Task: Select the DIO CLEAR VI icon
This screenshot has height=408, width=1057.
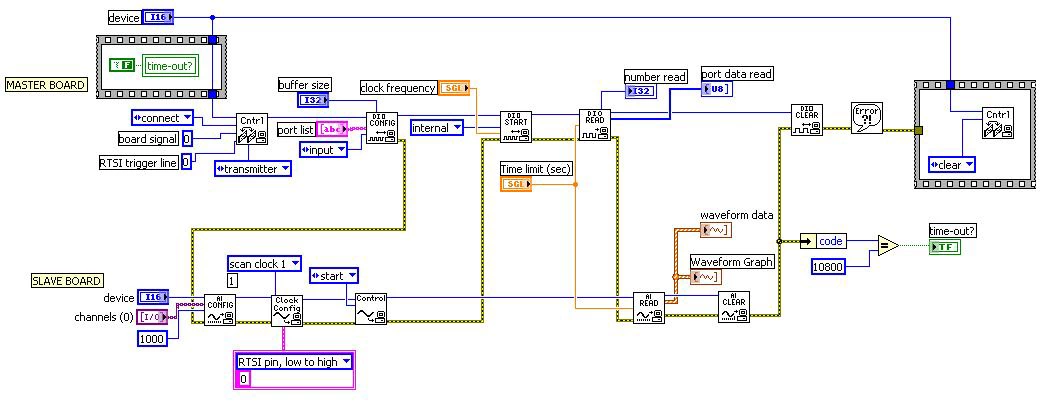Action: (807, 120)
